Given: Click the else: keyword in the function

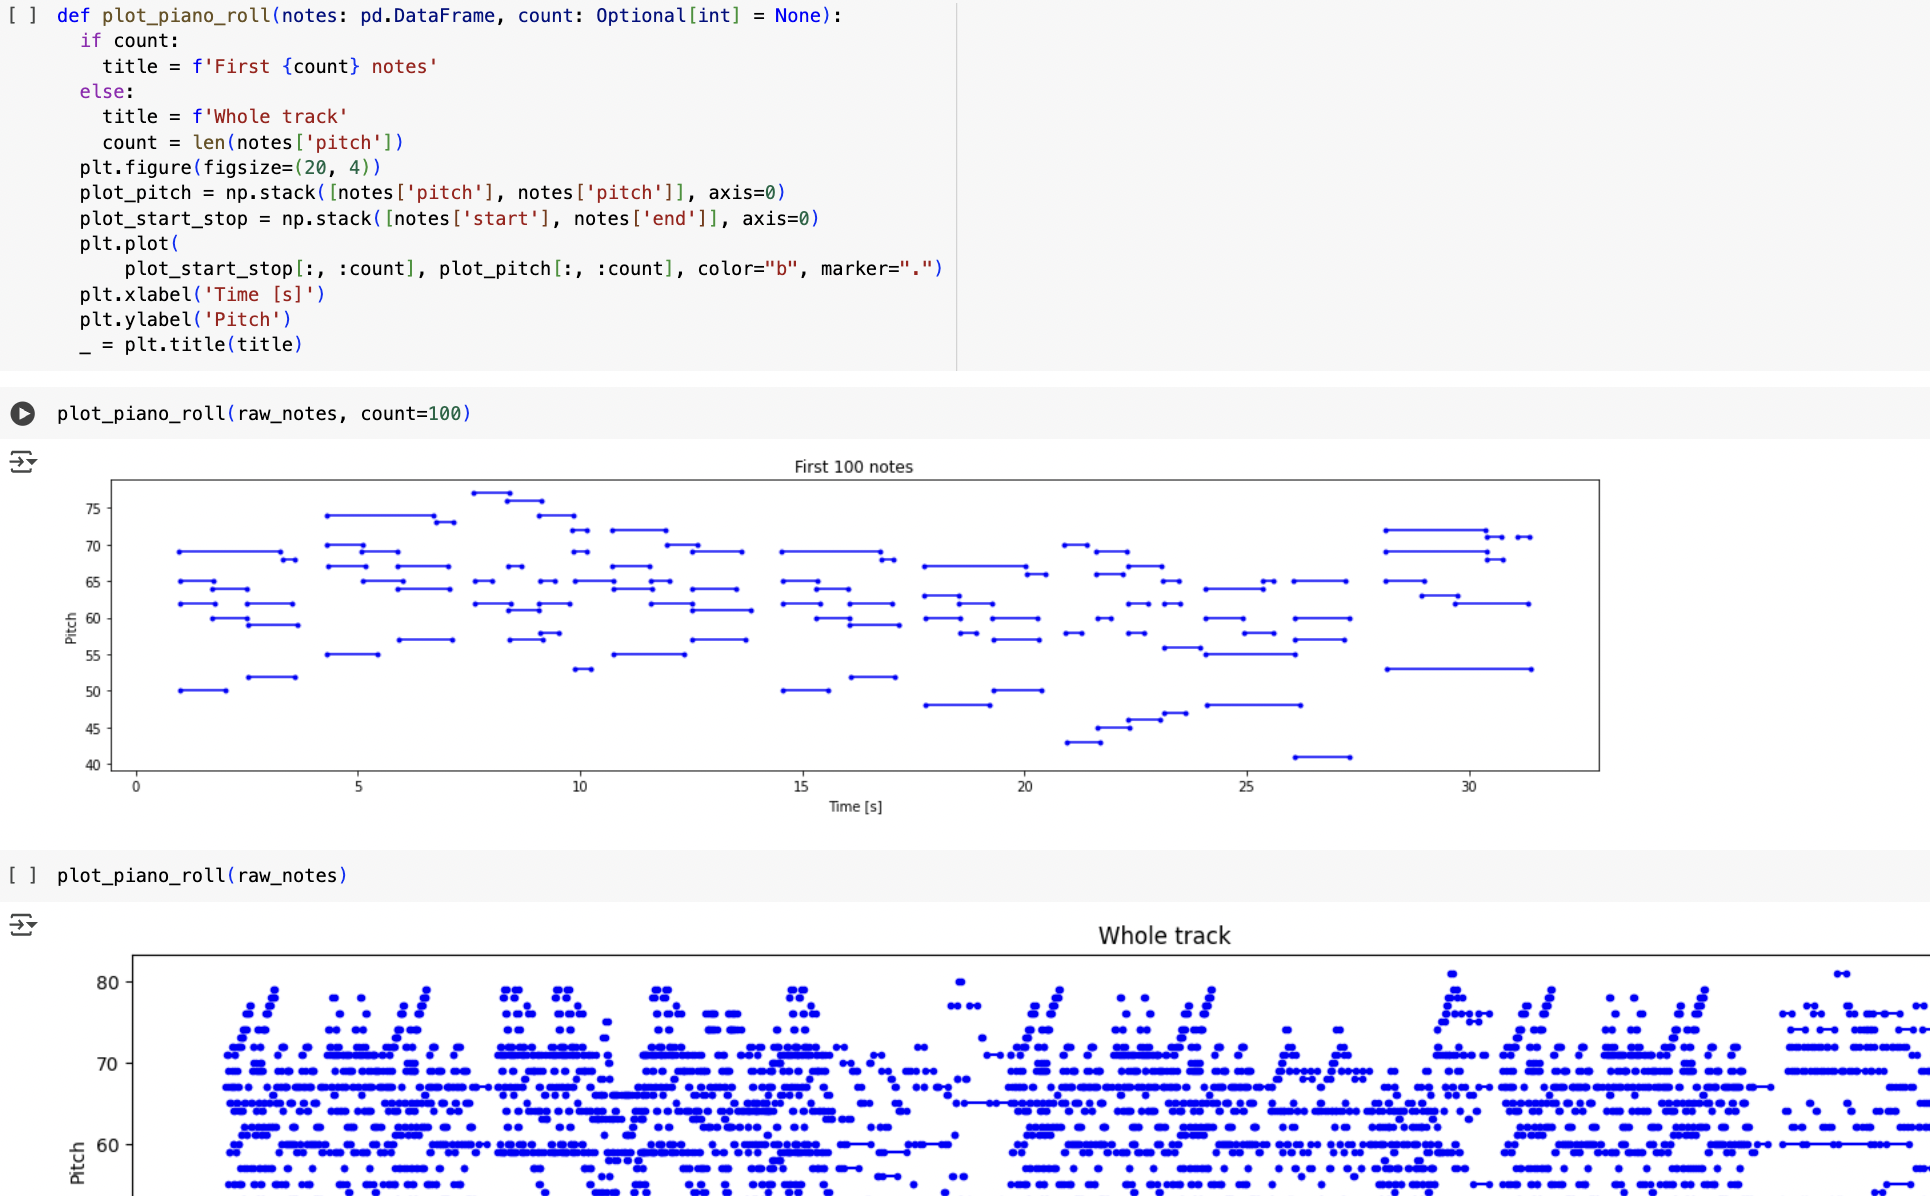Looking at the screenshot, I should (102, 91).
